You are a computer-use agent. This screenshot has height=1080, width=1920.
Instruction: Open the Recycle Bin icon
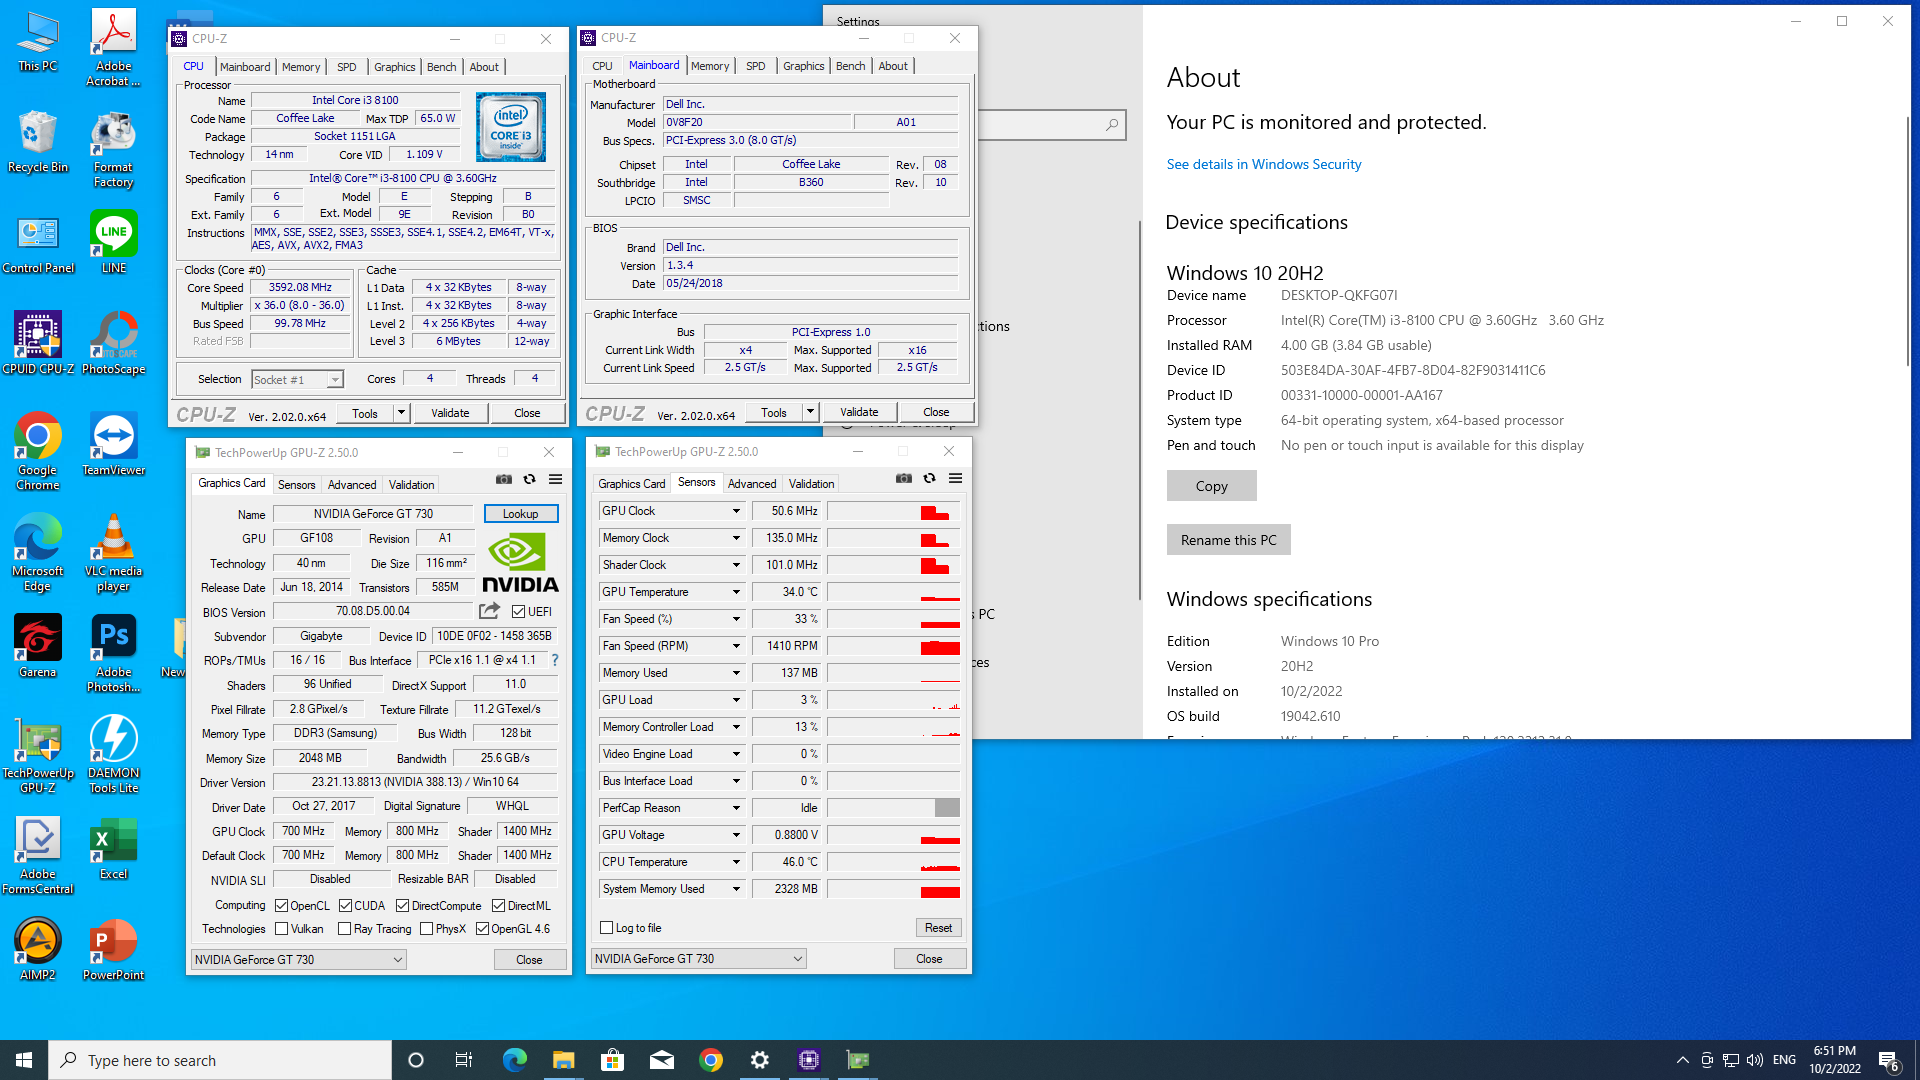38,142
